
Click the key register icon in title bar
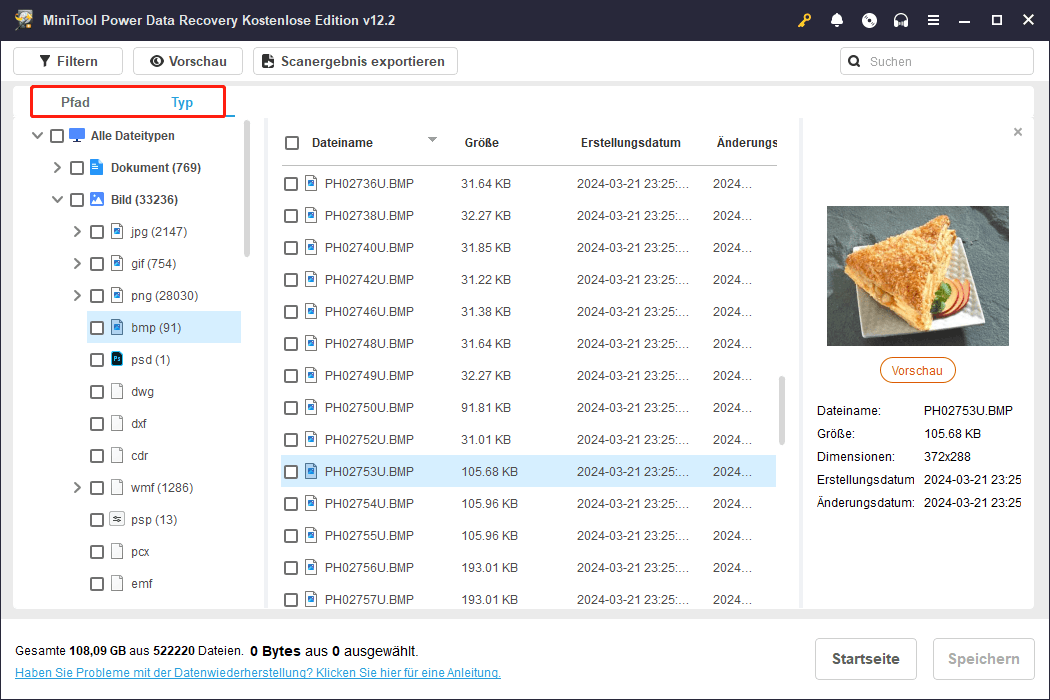pyautogui.click(x=804, y=20)
